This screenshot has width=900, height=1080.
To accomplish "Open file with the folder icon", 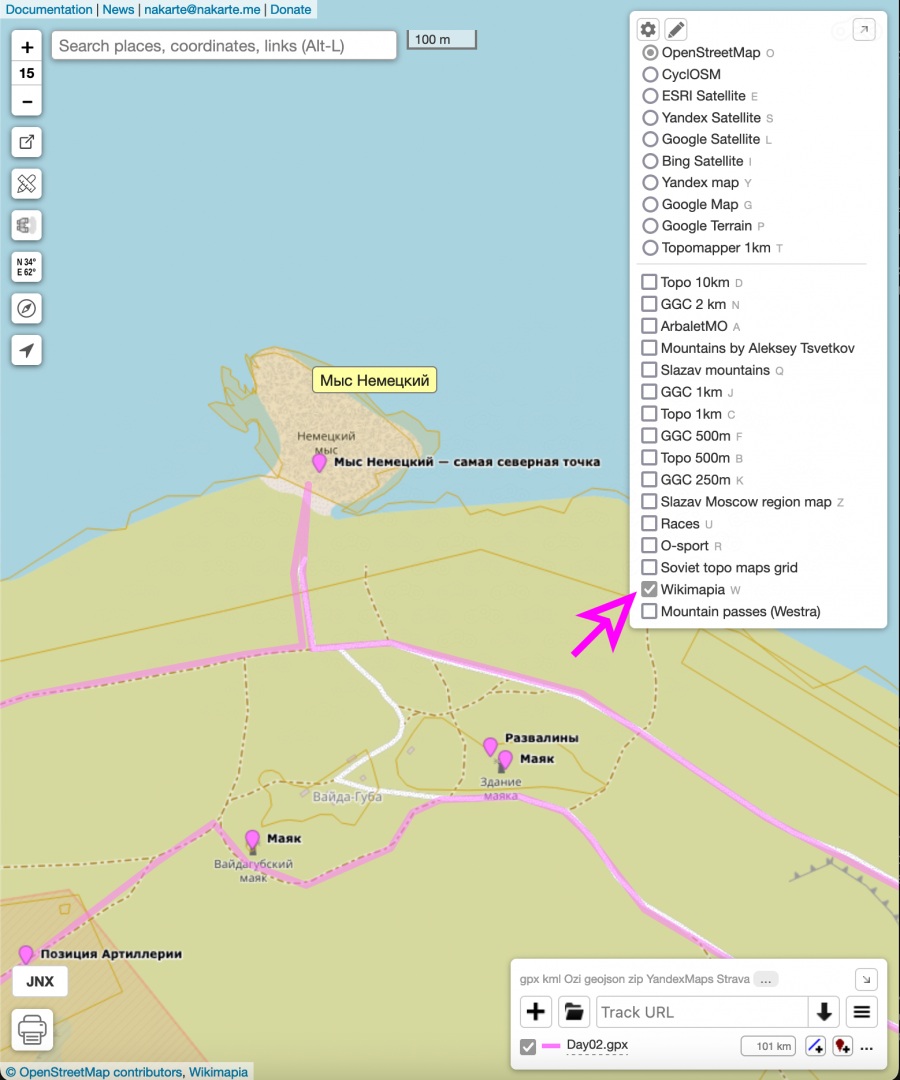I will (573, 1012).
